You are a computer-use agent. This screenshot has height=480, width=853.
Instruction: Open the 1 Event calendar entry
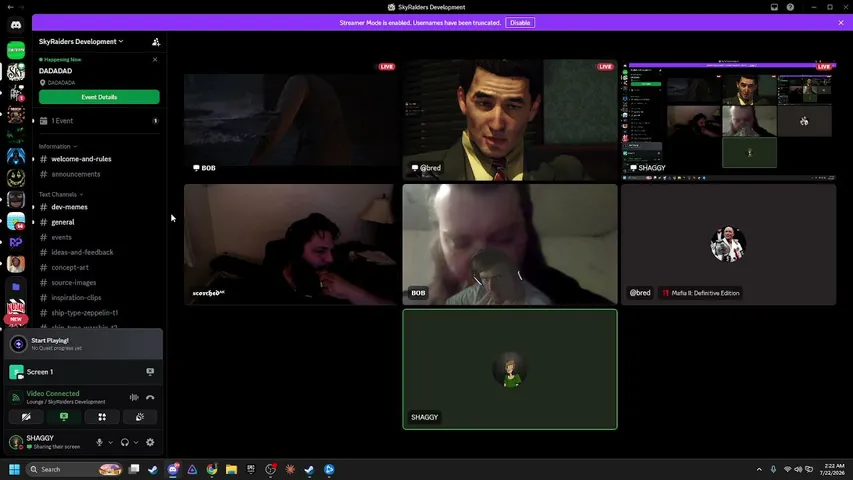point(99,121)
